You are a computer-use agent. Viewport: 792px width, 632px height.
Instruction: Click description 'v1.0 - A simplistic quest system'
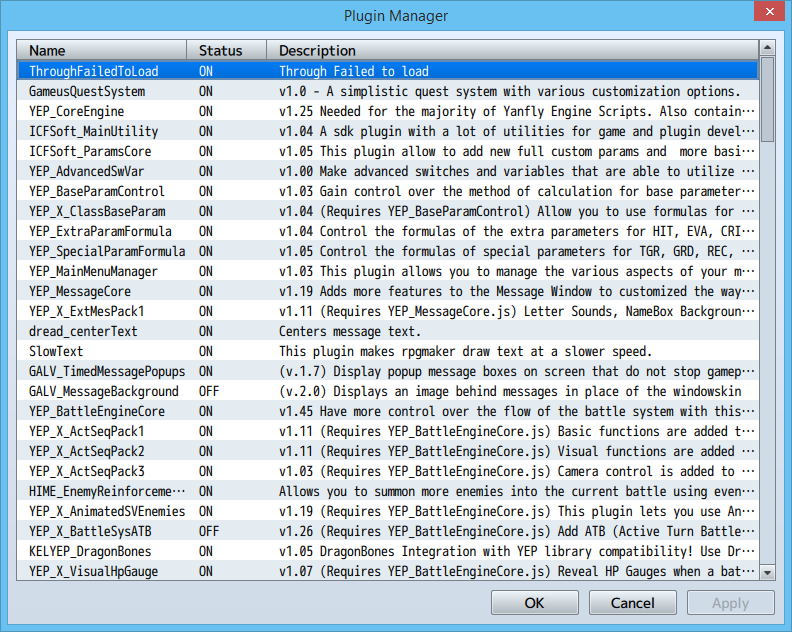510,91
